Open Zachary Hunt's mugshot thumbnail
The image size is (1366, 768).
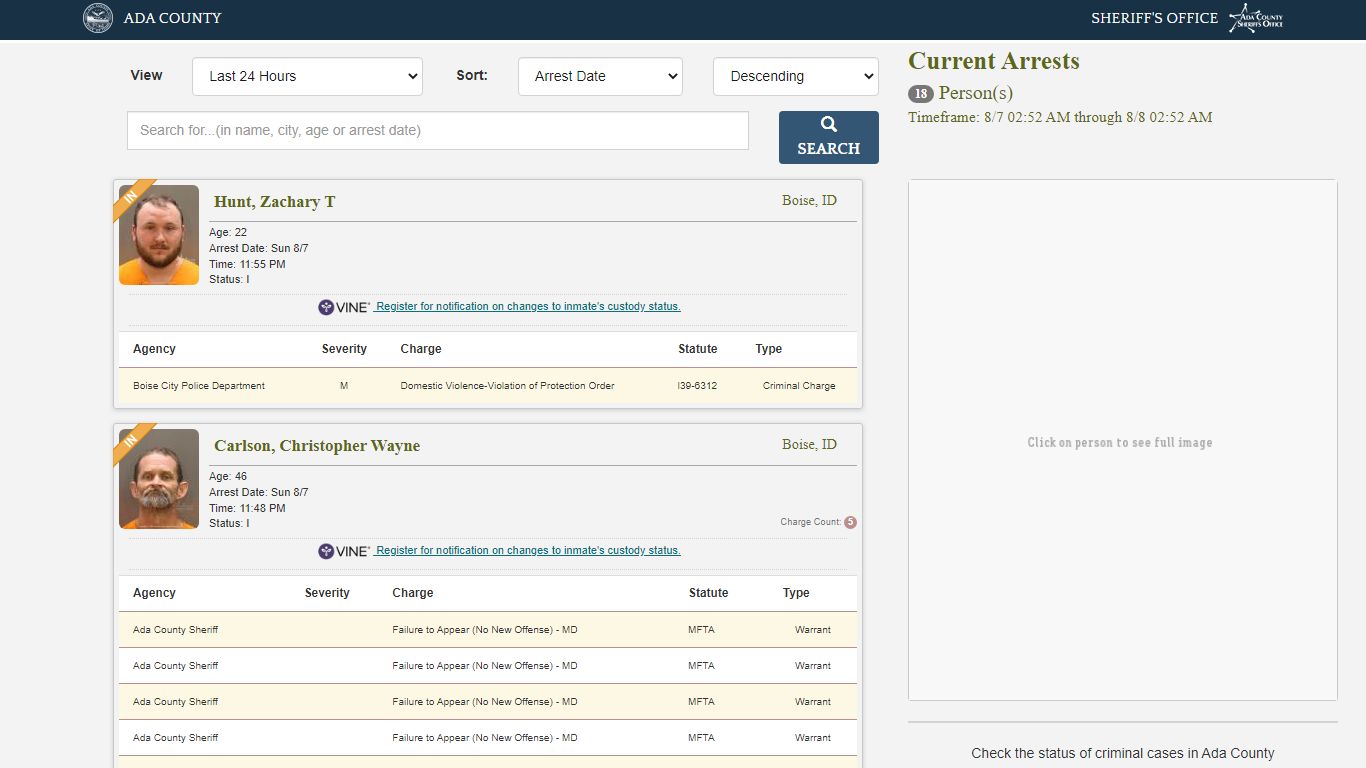(159, 235)
